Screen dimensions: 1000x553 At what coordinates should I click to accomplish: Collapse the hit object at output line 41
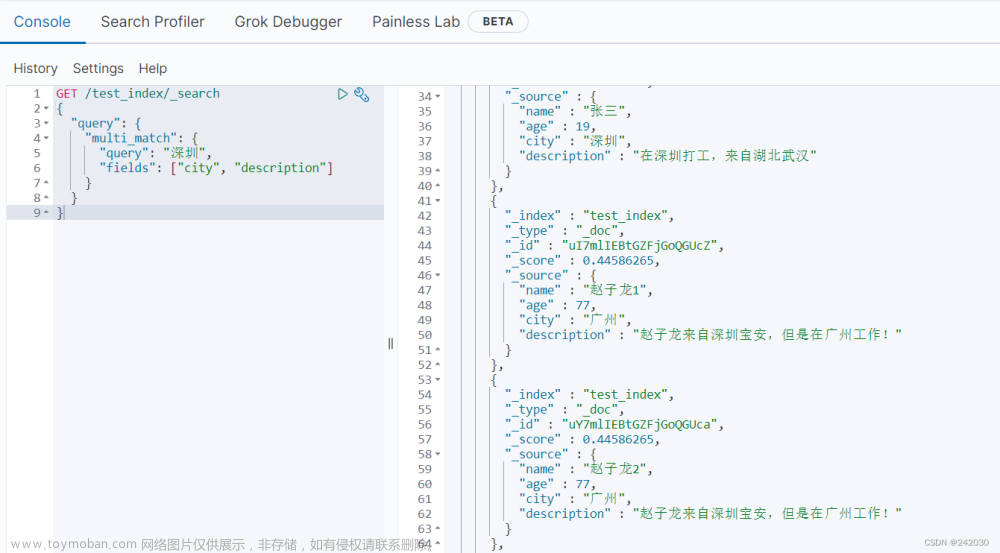(438, 201)
